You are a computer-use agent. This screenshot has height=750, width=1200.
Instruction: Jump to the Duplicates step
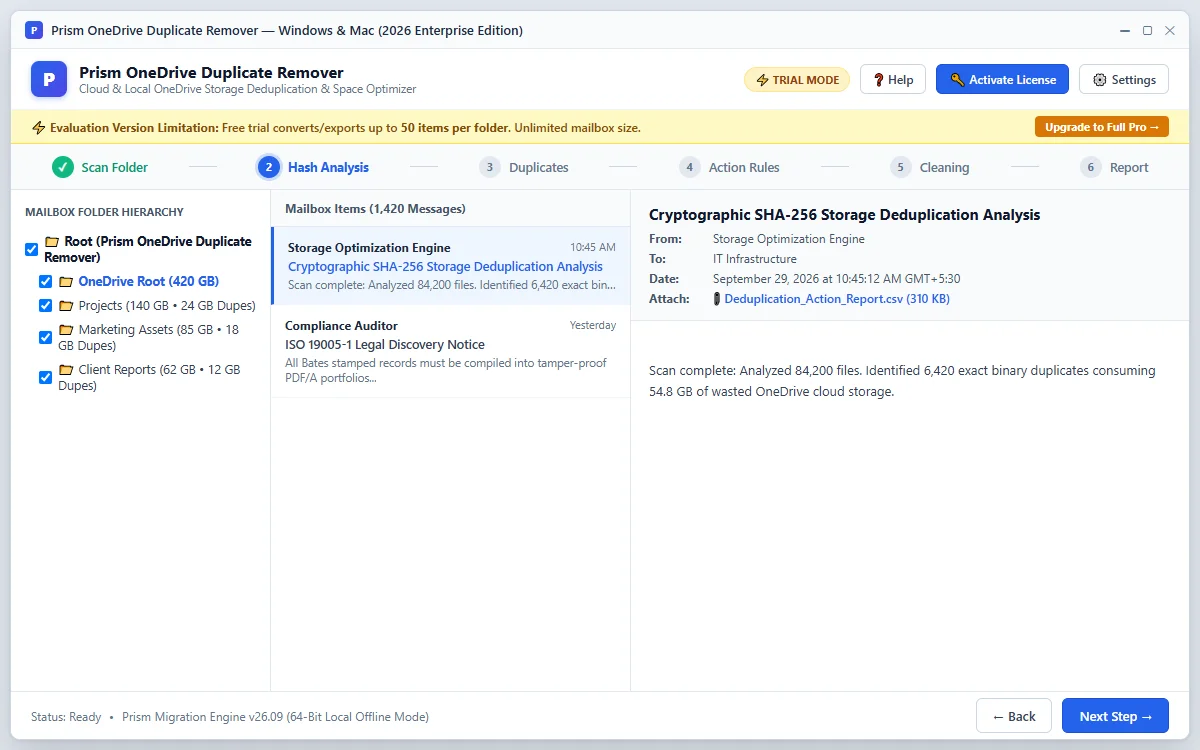tap(524, 167)
